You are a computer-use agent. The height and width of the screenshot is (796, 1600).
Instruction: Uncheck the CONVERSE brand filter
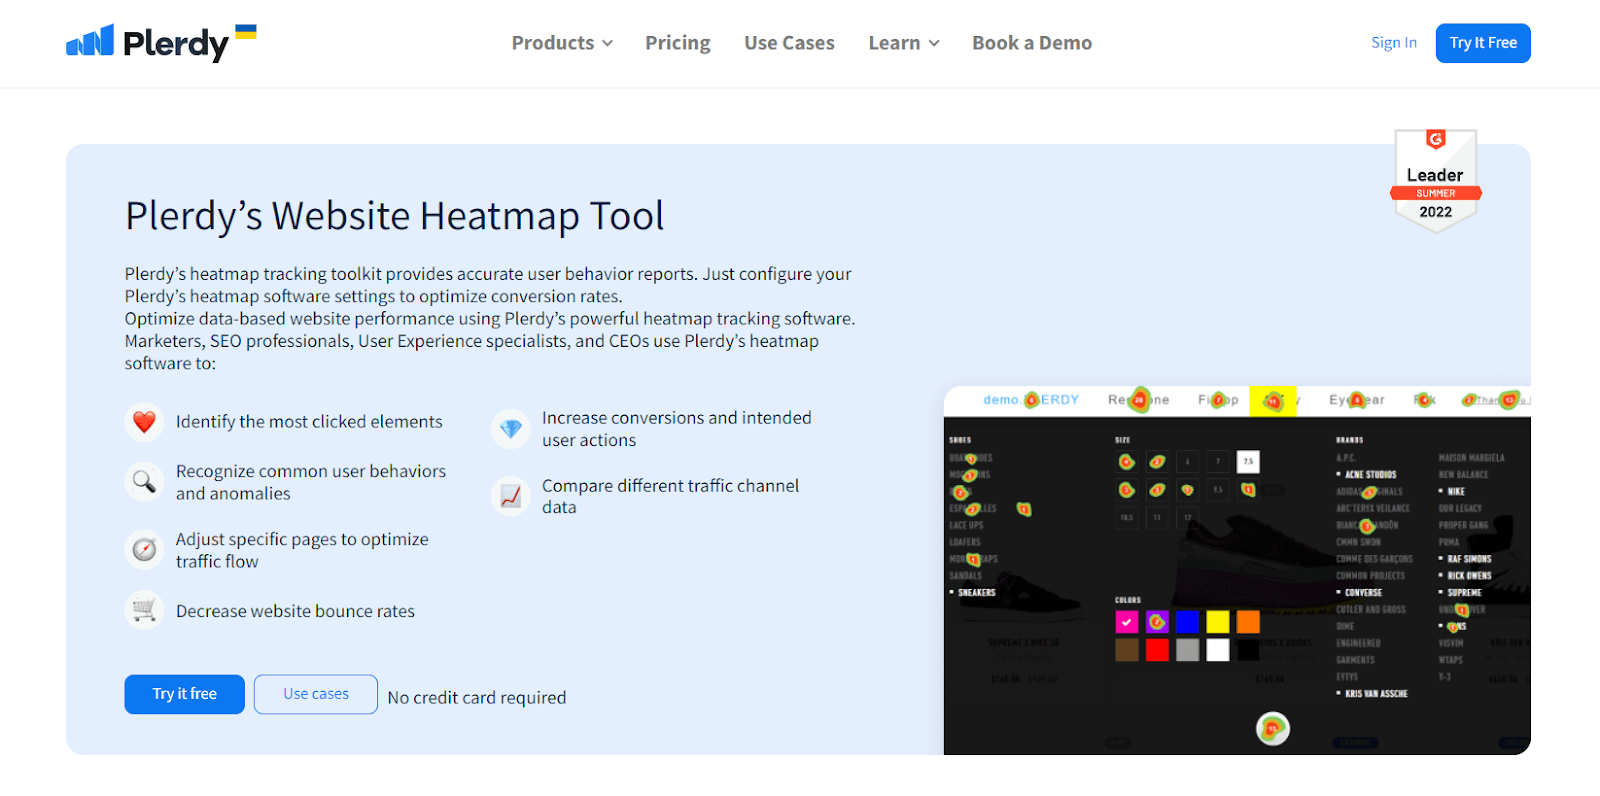[x=1359, y=593]
